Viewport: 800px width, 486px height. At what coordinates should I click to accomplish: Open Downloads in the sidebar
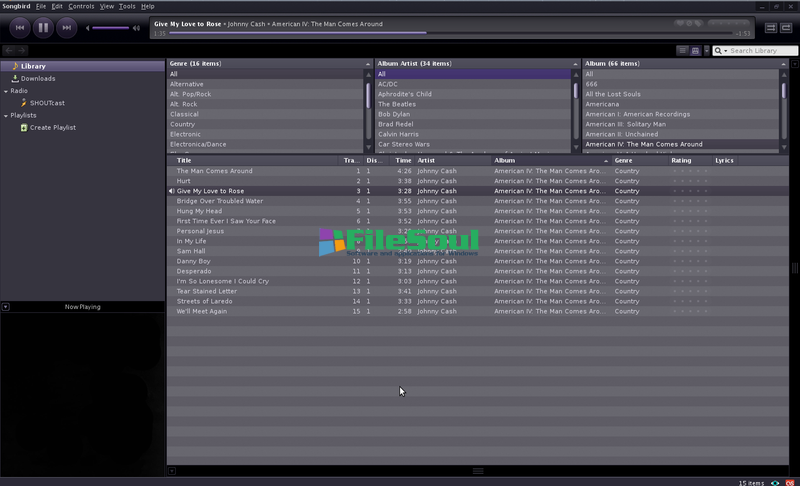tap(38, 78)
